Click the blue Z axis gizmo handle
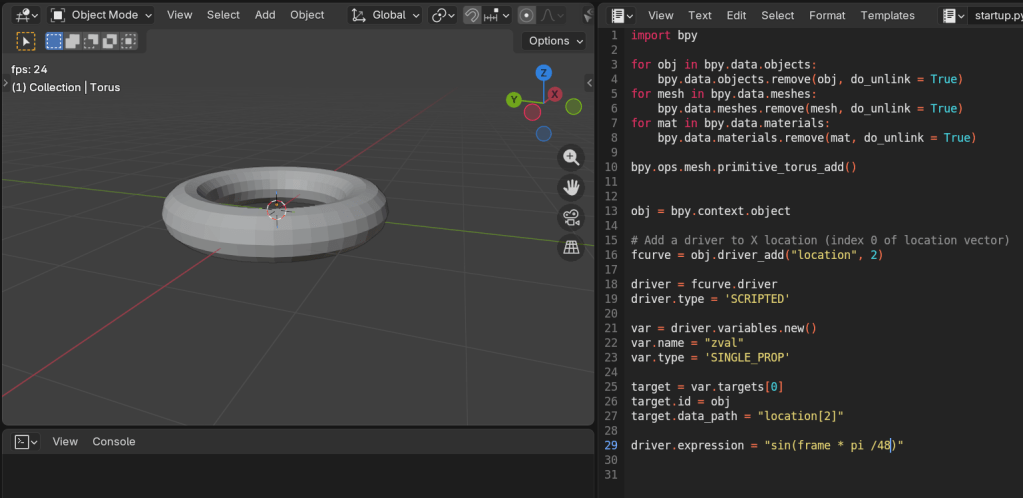Viewport: 1023px width, 498px height. tap(543, 73)
